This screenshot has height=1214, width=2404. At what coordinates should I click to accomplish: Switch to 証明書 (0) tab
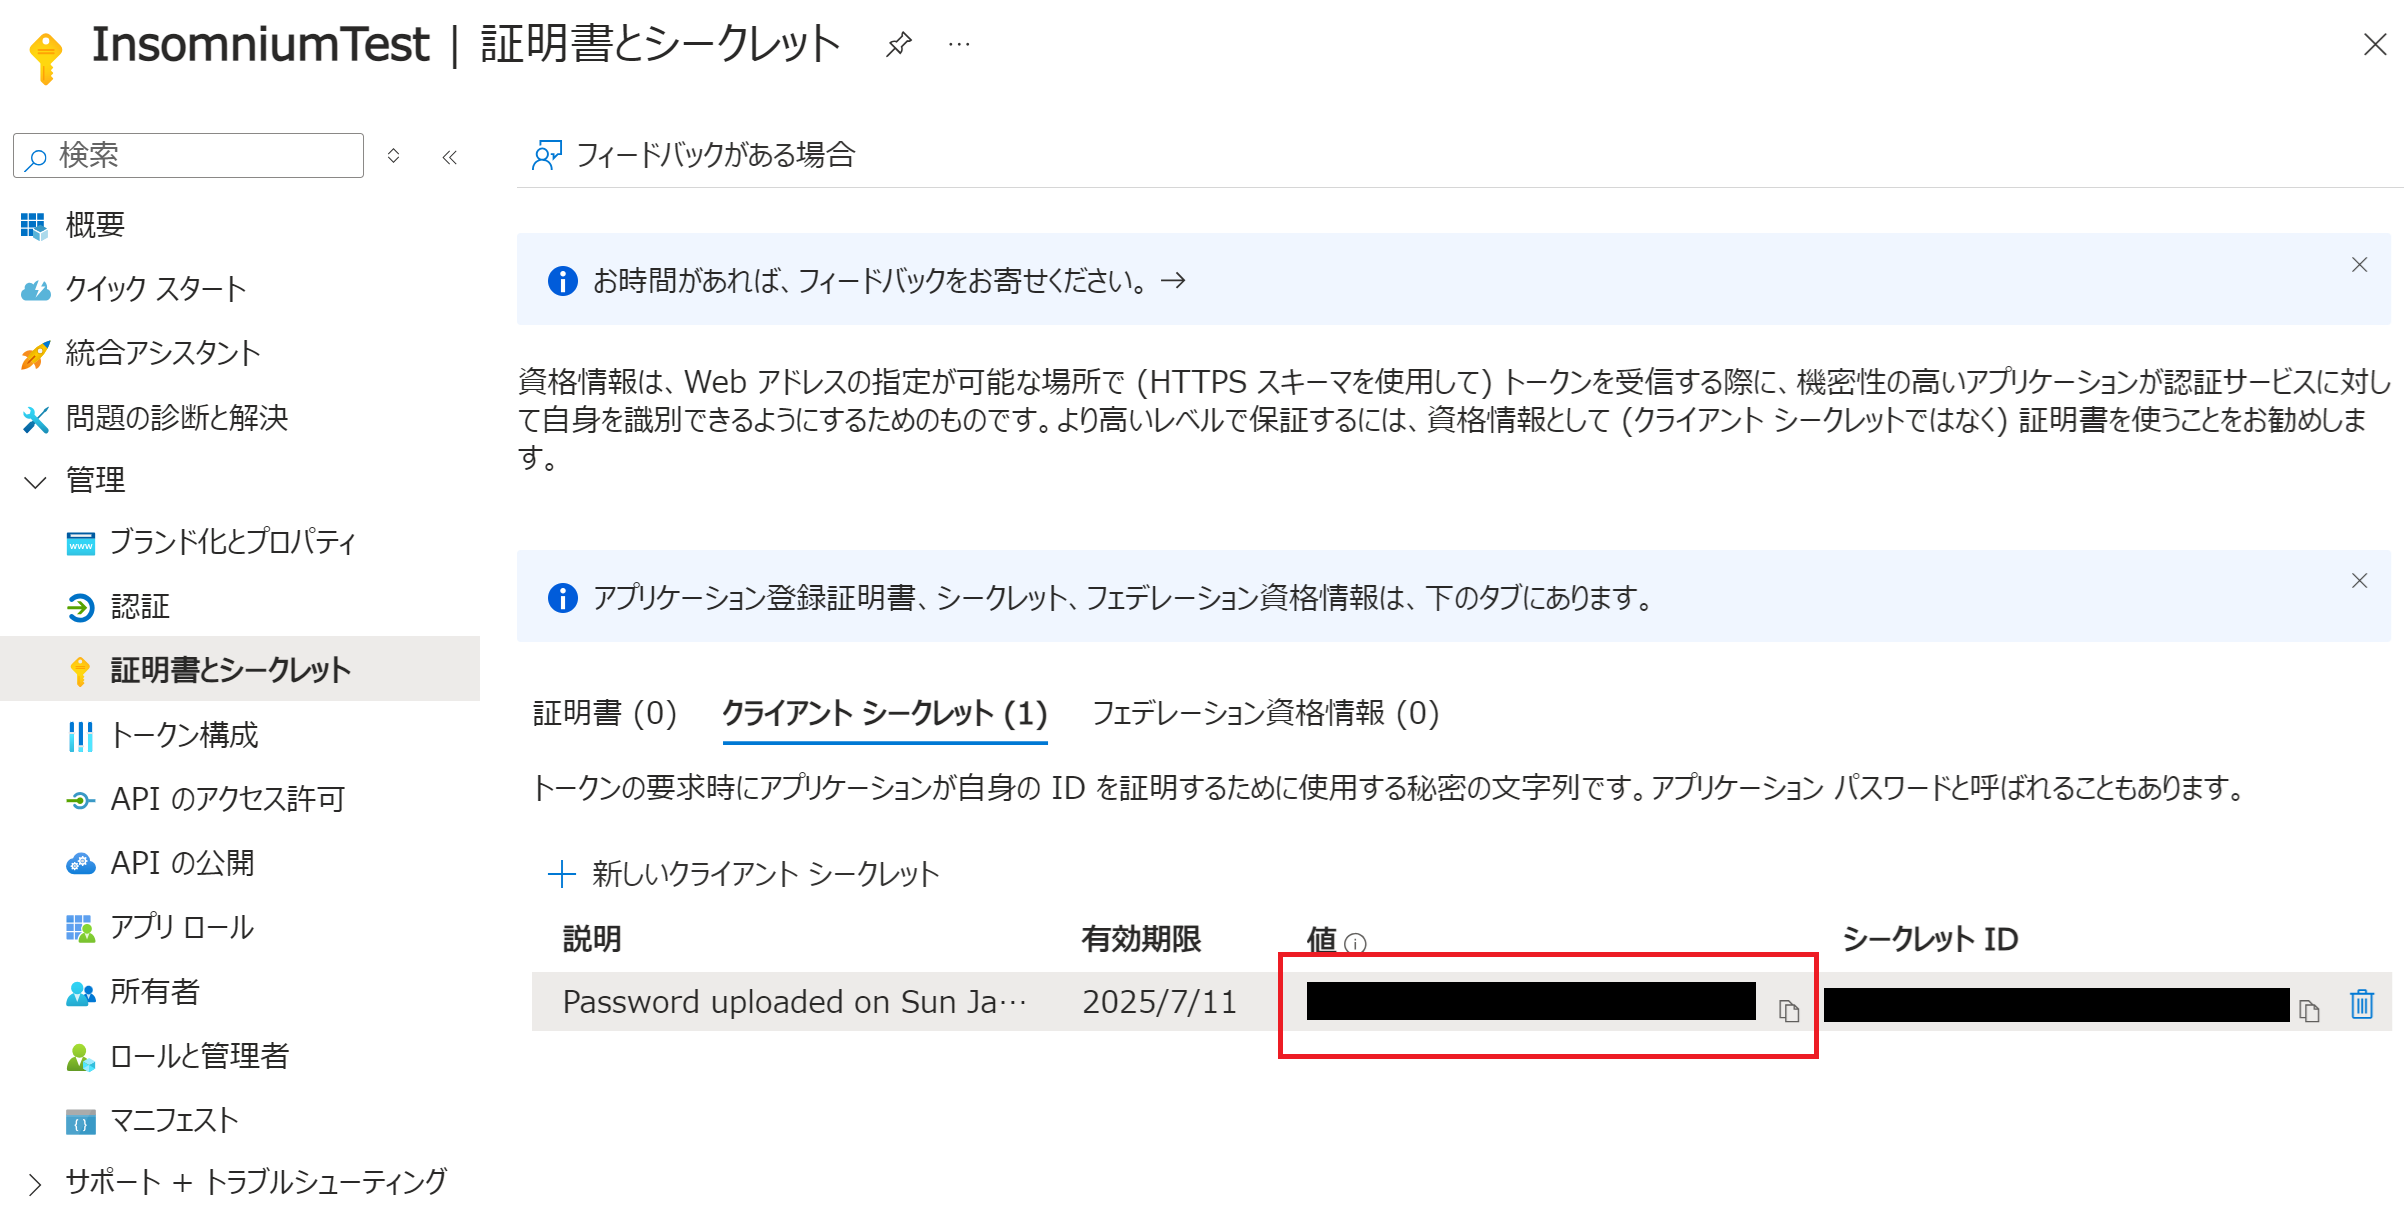pyautogui.click(x=604, y=713)
